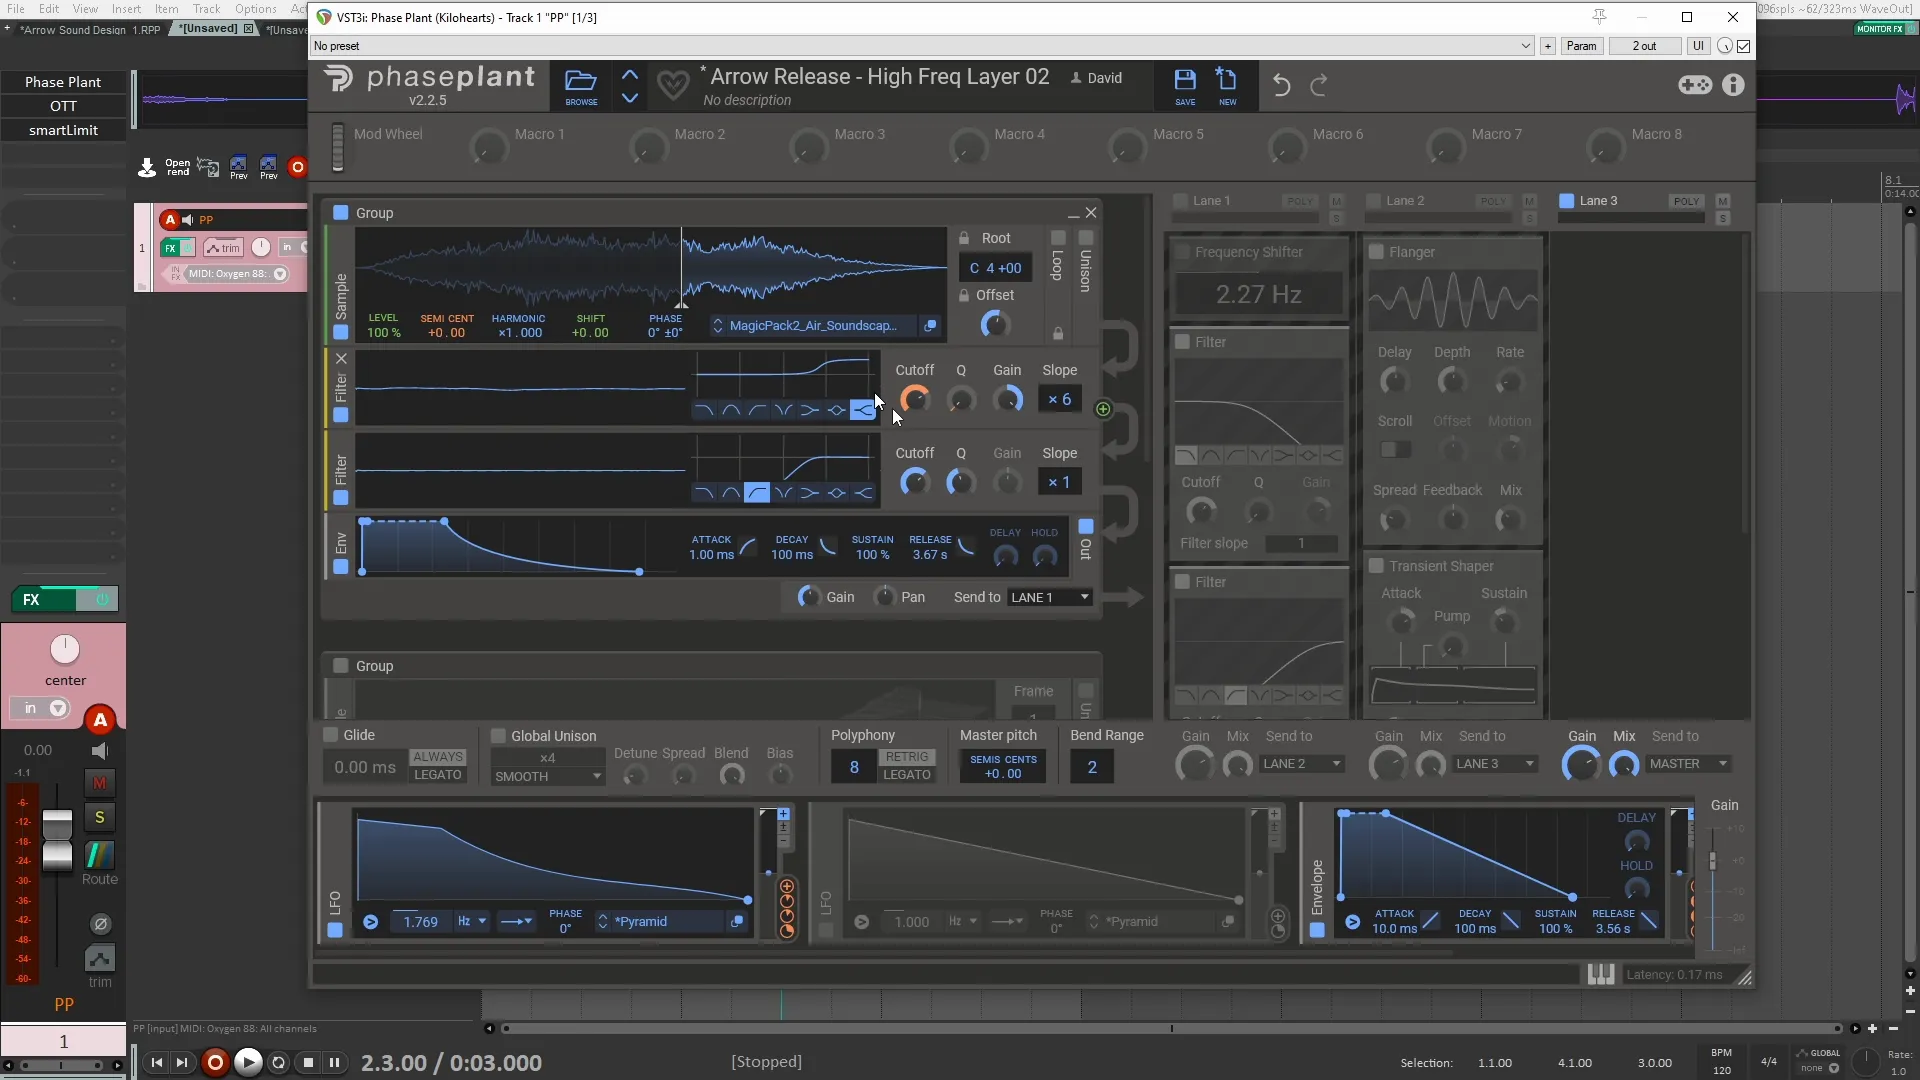This screenshot has width=1920, height=1080.
Task: Toggle Lane 3 enable checkbox
Action: pos(1567,200)
